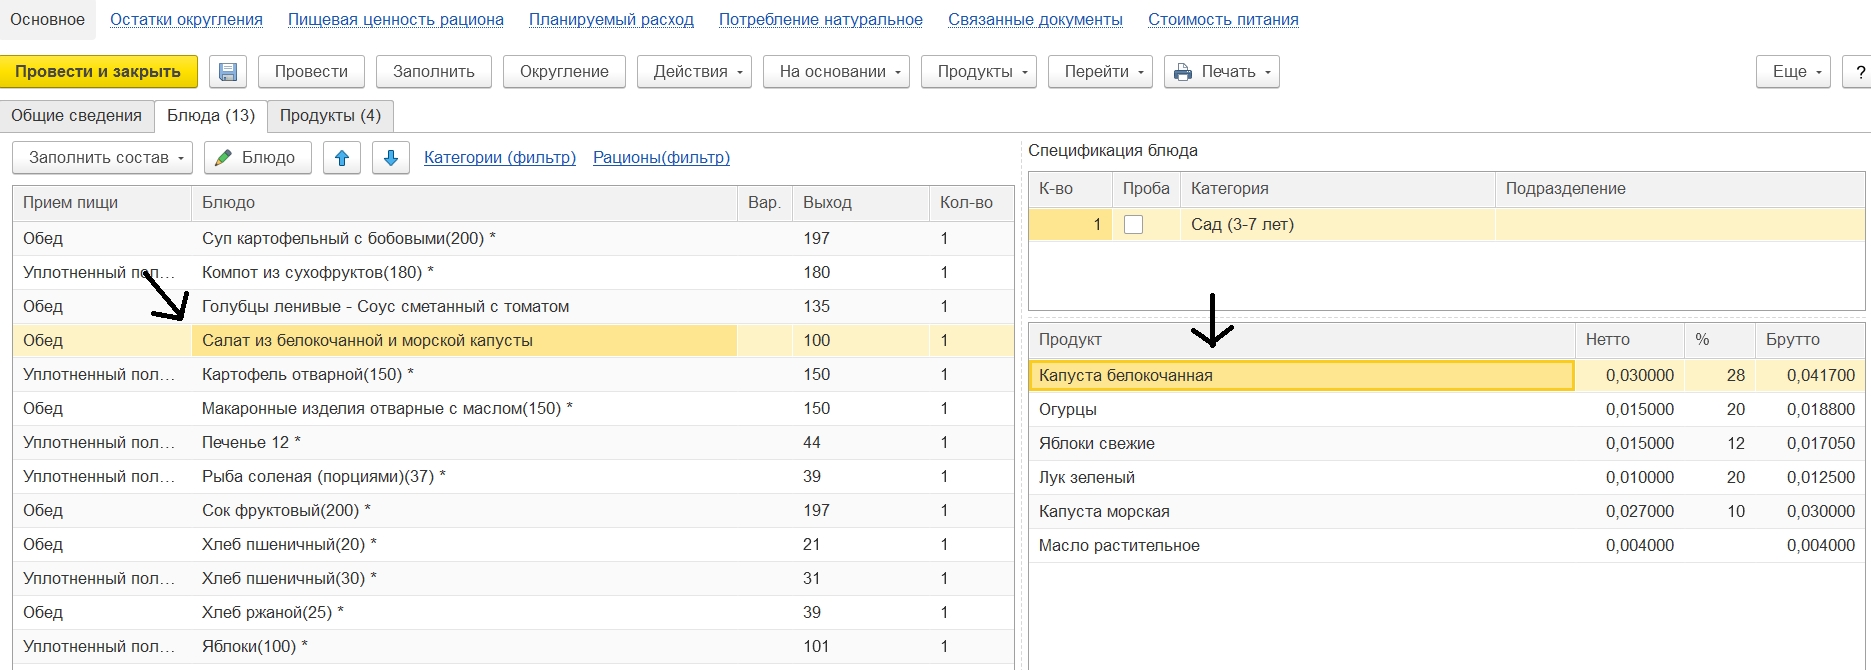Select the Капуста морская product row
This screenshot has height=670, width=1871.
point(1104,512)
